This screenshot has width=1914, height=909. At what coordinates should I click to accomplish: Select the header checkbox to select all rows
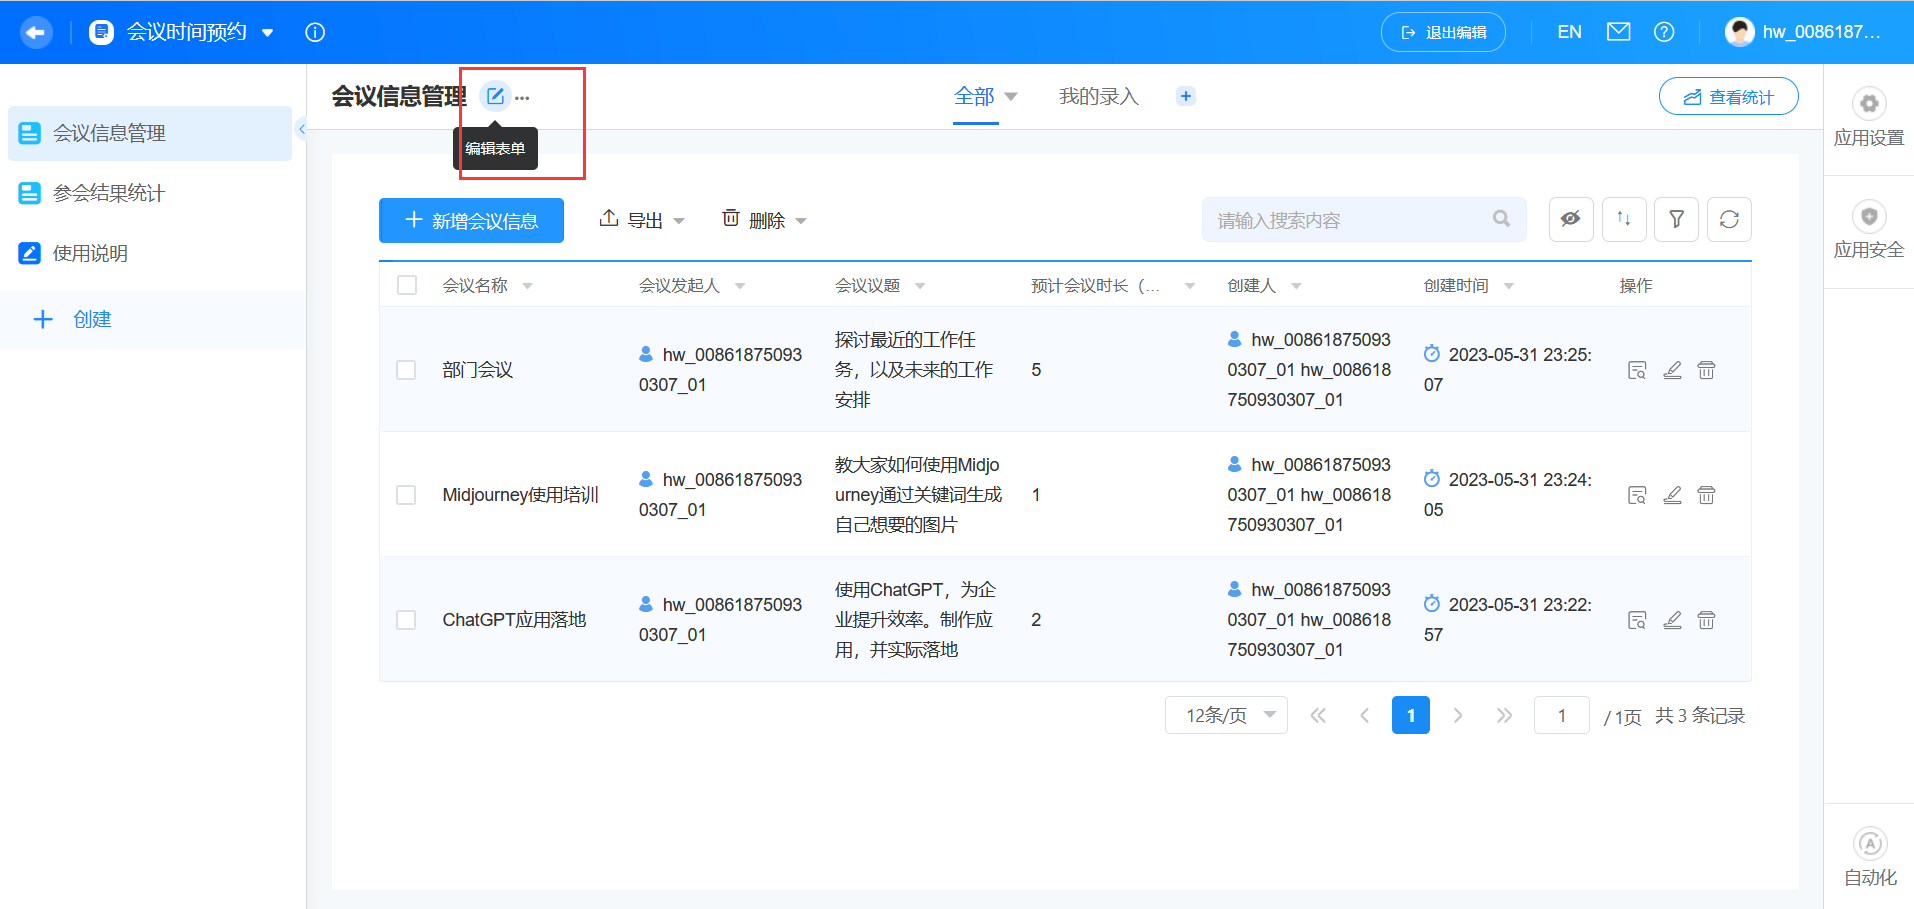[407, 284]
